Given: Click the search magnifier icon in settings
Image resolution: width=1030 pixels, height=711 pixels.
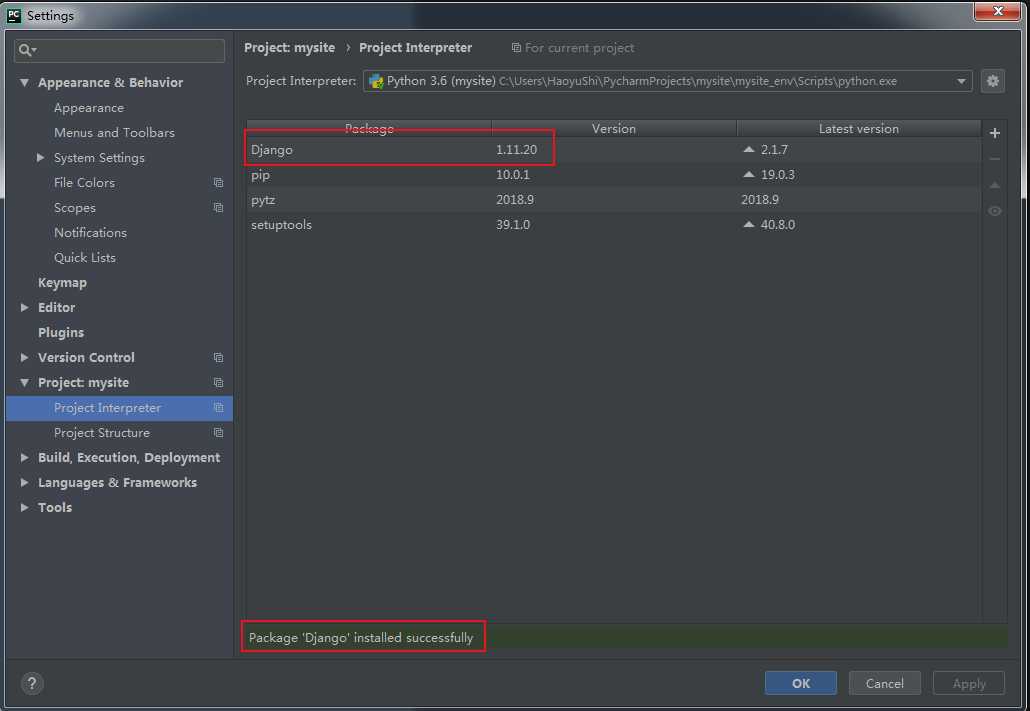Looking at the screenshot, I should pyautogui.click(x=27, y=50).
